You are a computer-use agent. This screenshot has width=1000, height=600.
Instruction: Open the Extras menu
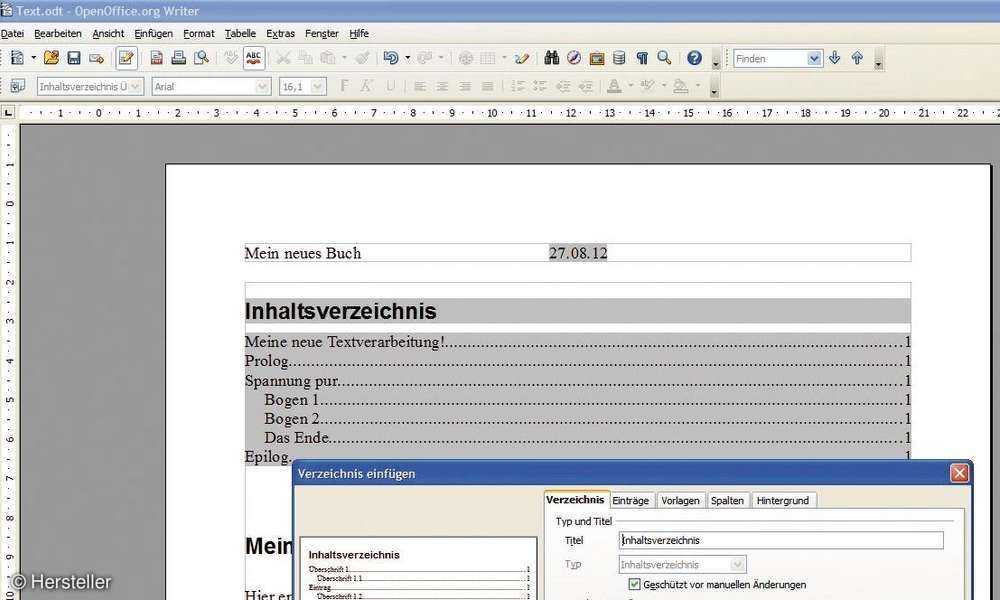click(x=280, y=33)
